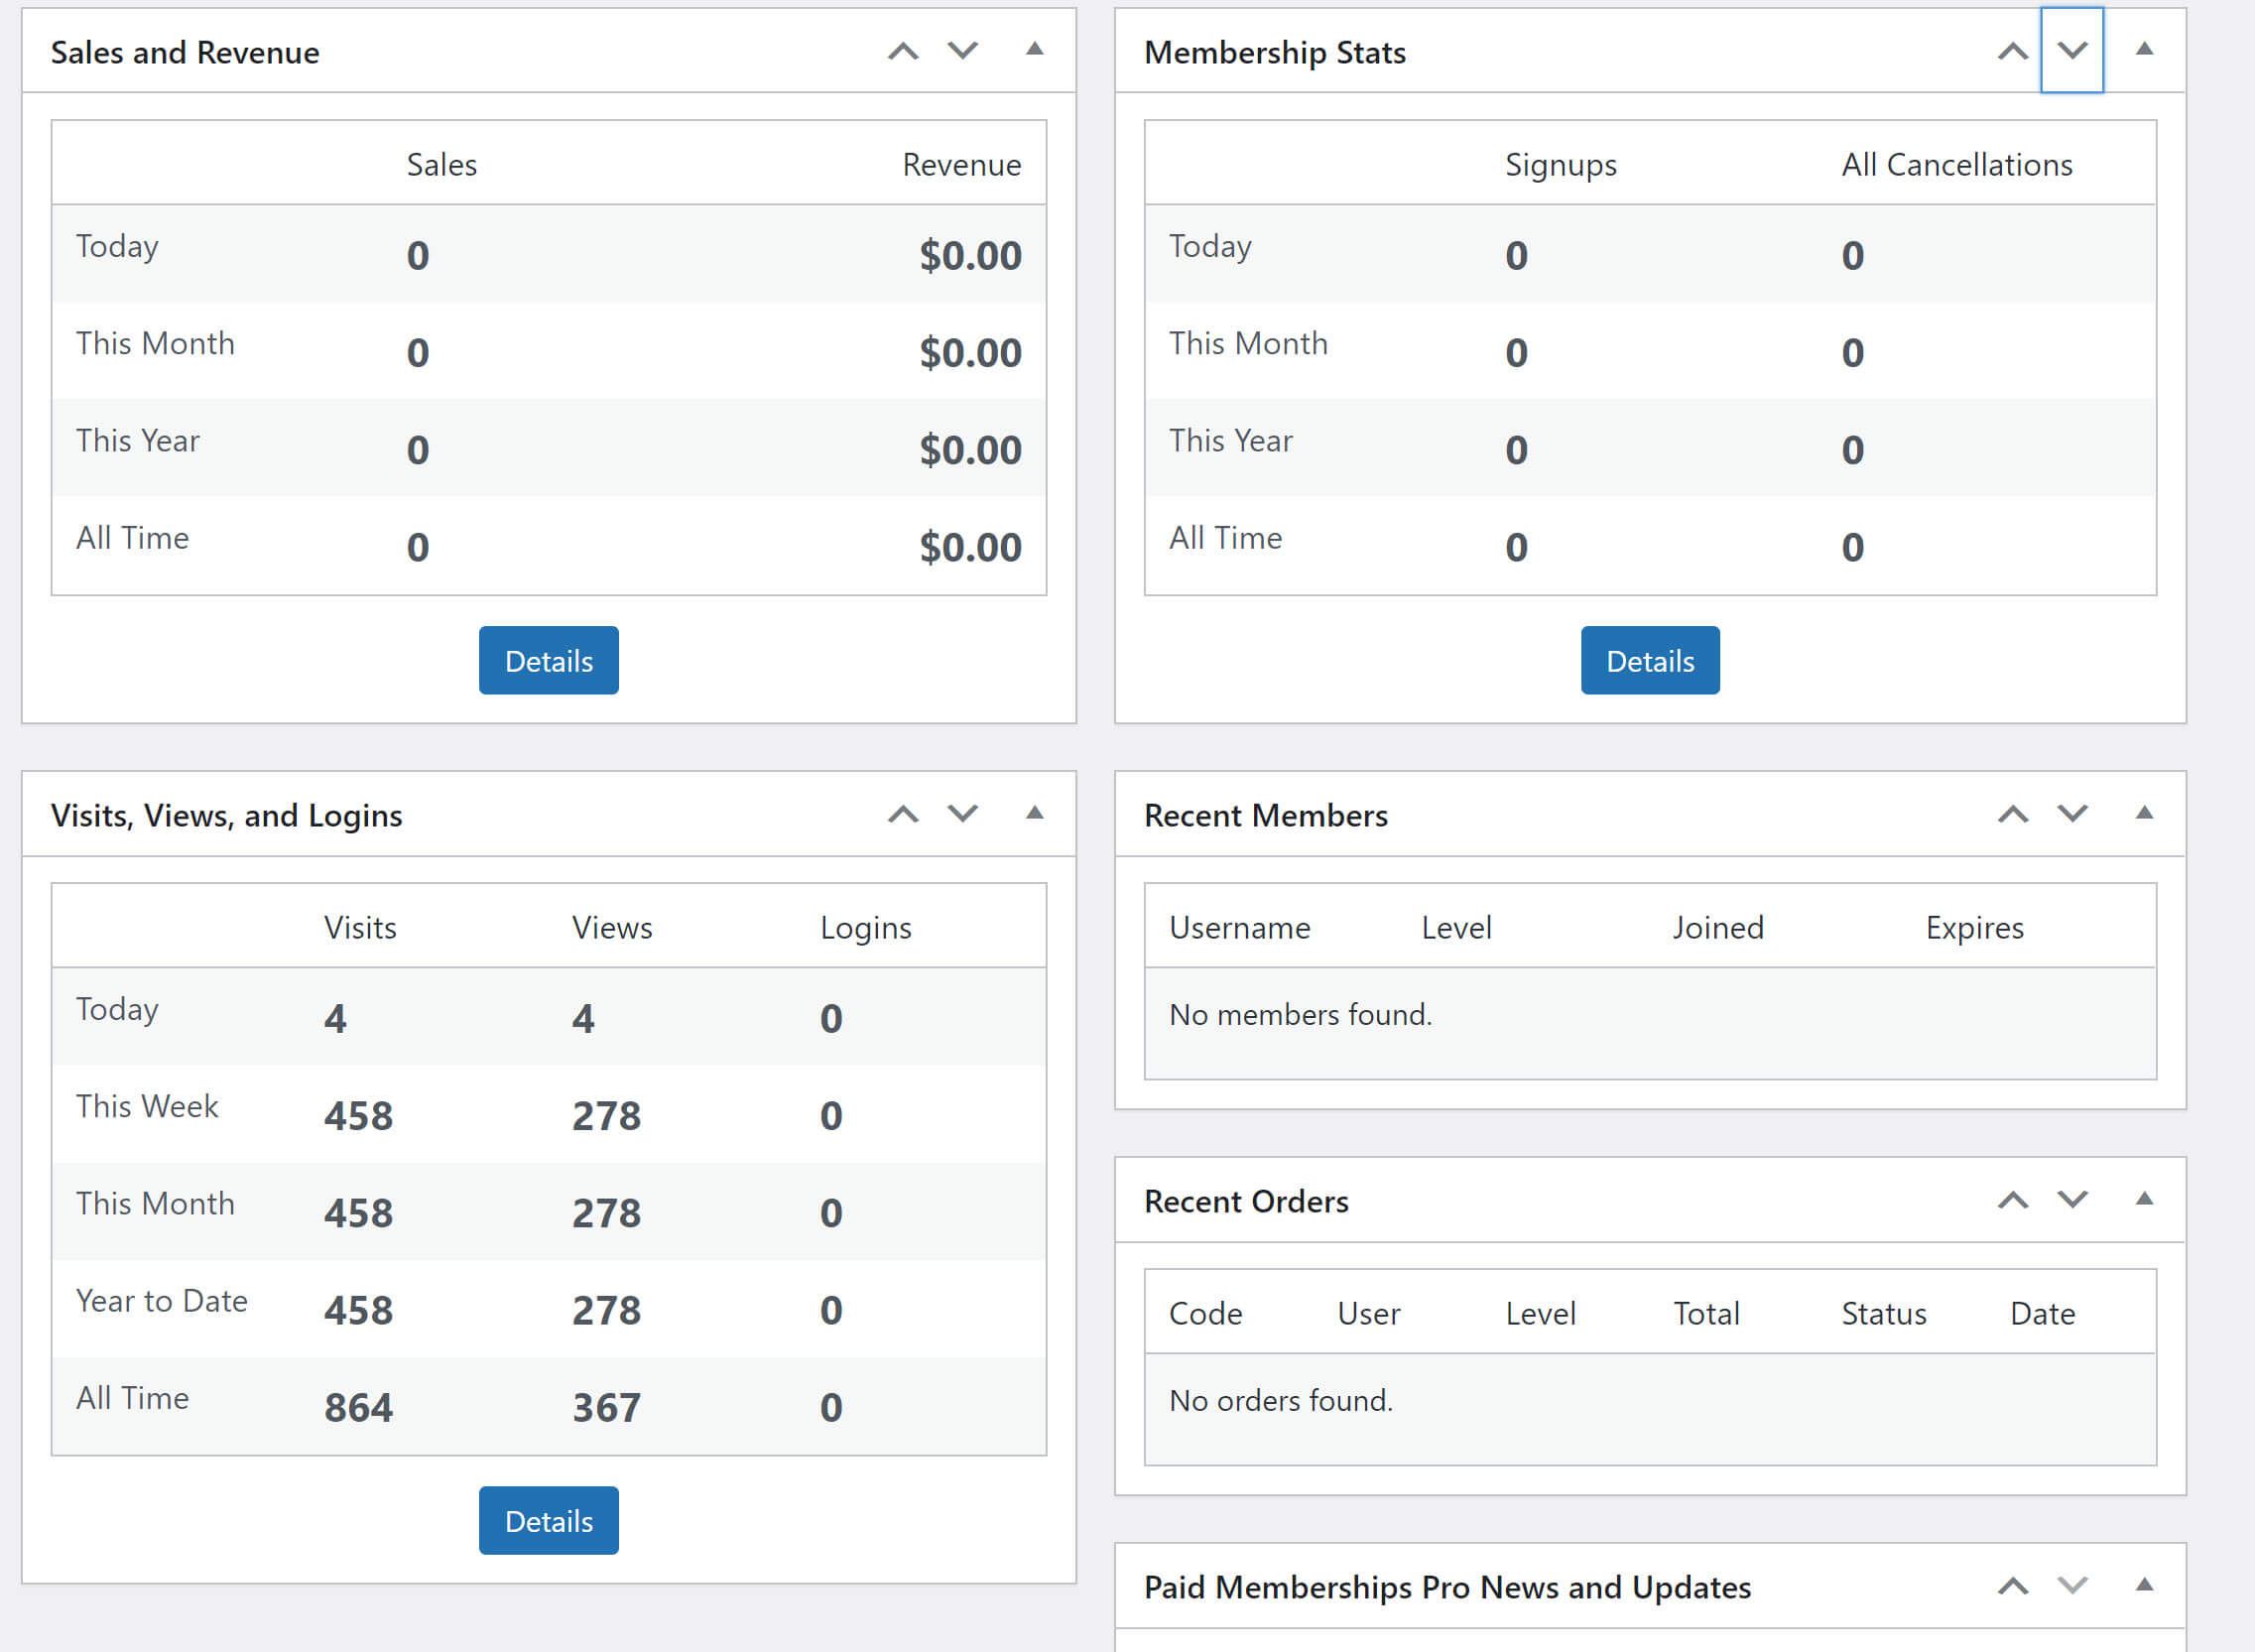
Task: Click the Total column header in Recent Orders
Action: [x=1706, y=1314]
